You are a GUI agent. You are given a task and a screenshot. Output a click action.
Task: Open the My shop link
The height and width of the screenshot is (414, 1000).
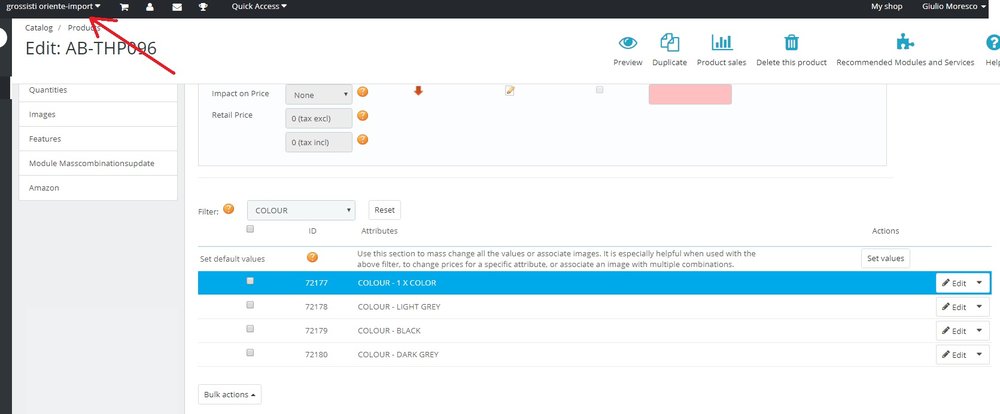pos(886,6)
